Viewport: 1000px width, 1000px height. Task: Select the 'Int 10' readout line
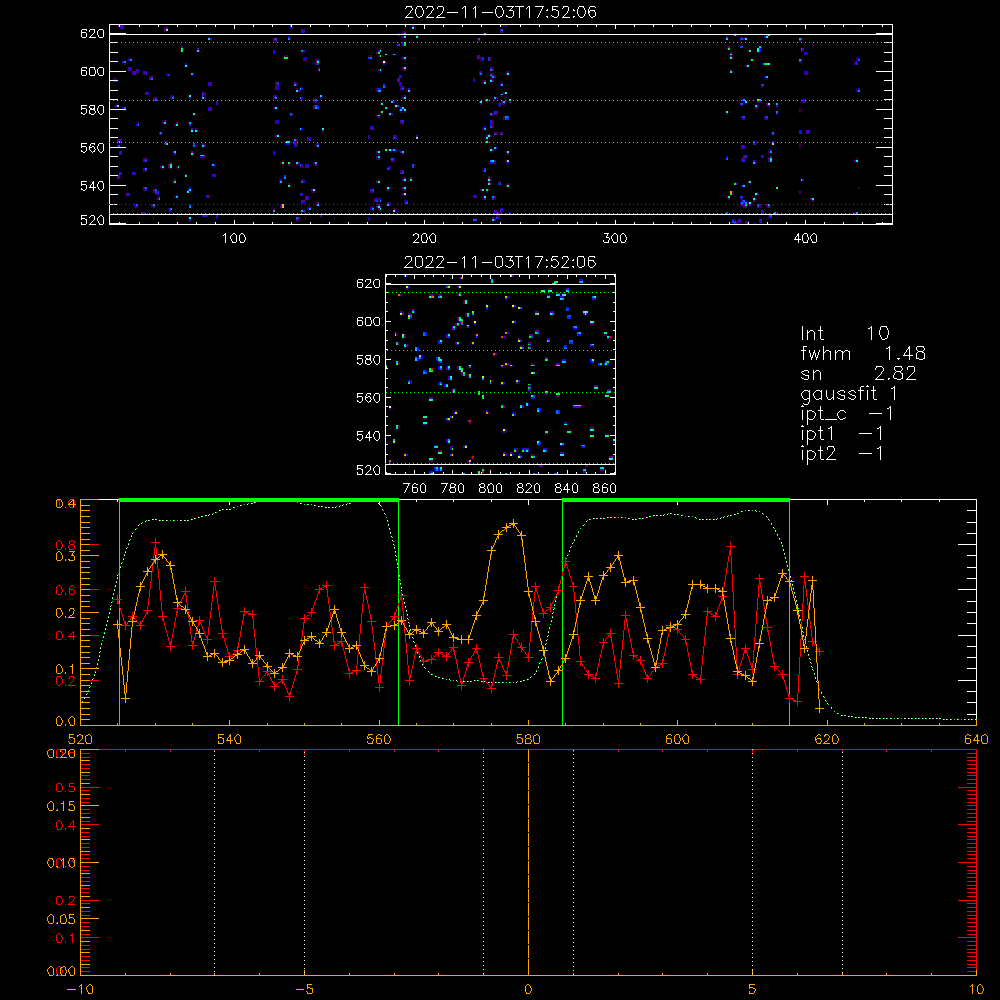844,333
